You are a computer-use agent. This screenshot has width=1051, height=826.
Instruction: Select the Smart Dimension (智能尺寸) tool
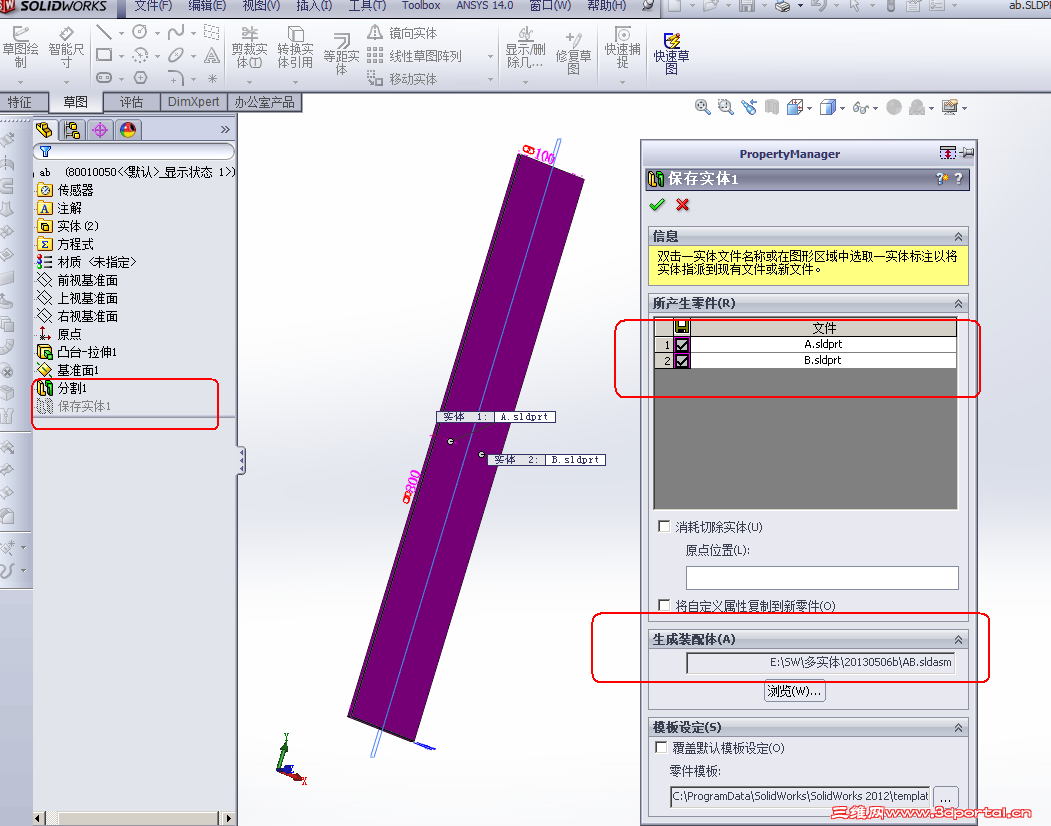tap(66, 47)
